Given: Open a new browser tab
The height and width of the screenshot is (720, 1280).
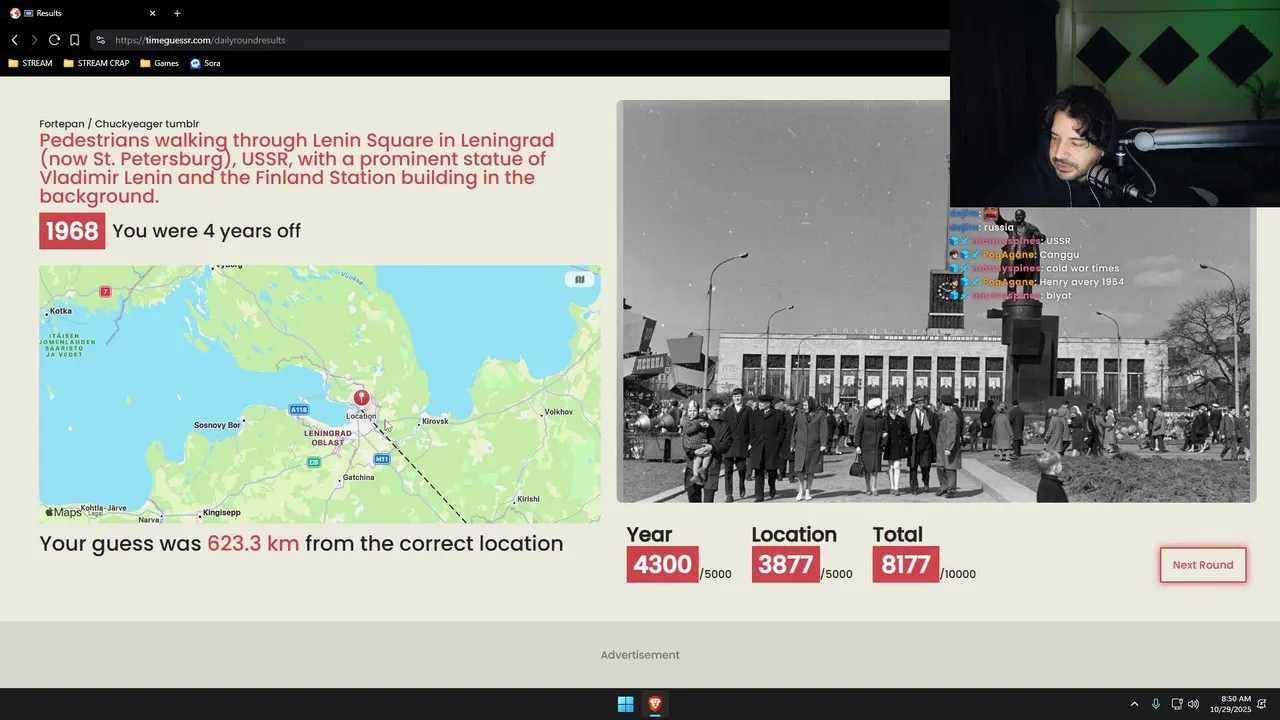Looking at the screenshot, I should (x=177, y=13).
